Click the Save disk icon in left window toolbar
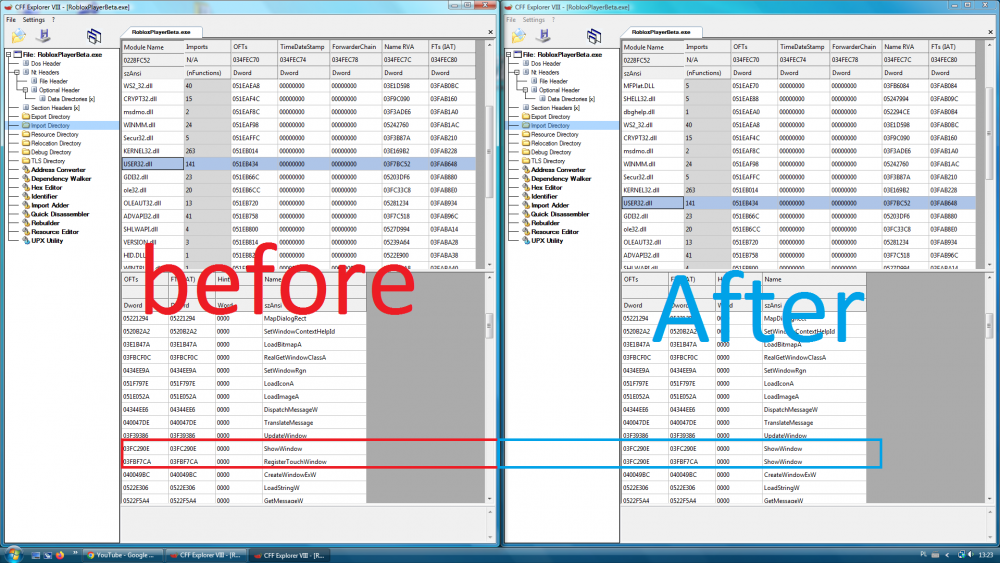 point(42,37)
